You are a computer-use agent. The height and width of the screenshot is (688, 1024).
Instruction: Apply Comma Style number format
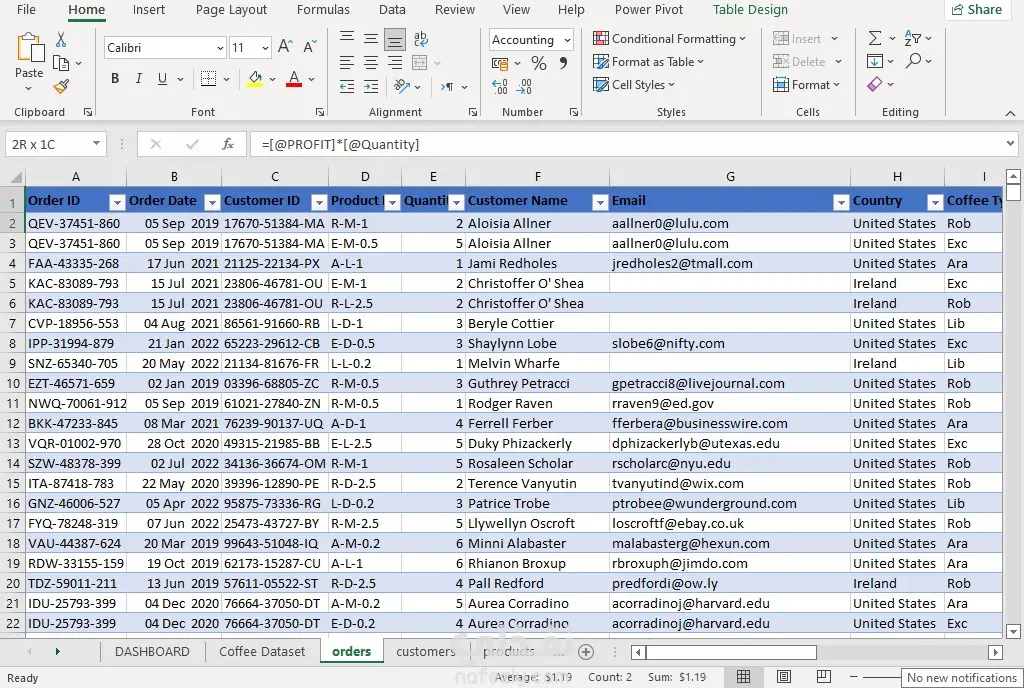563,63
